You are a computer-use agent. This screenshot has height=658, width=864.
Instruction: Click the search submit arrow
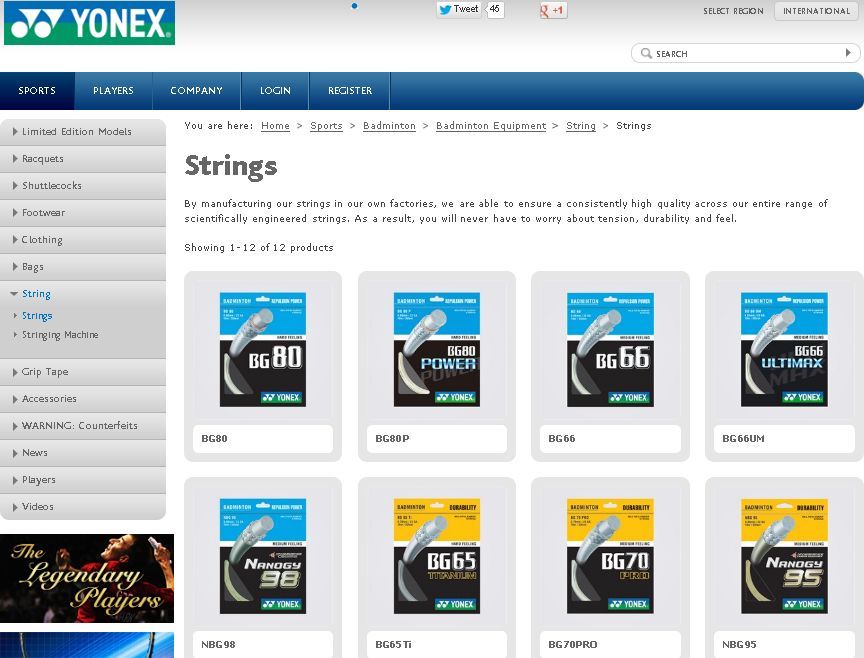pos(849,53)
